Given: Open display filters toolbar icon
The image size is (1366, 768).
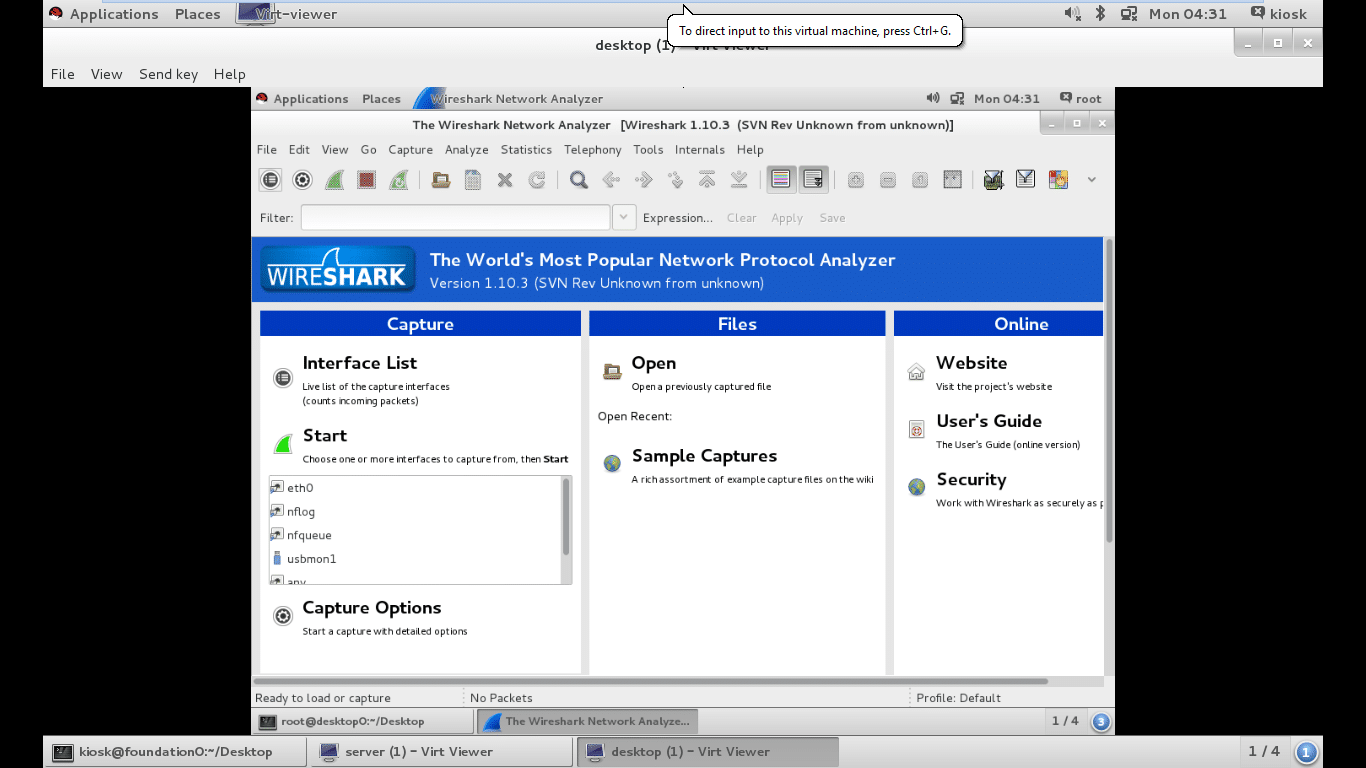Looking at the screenshot, I should (x=1025, y=180).
